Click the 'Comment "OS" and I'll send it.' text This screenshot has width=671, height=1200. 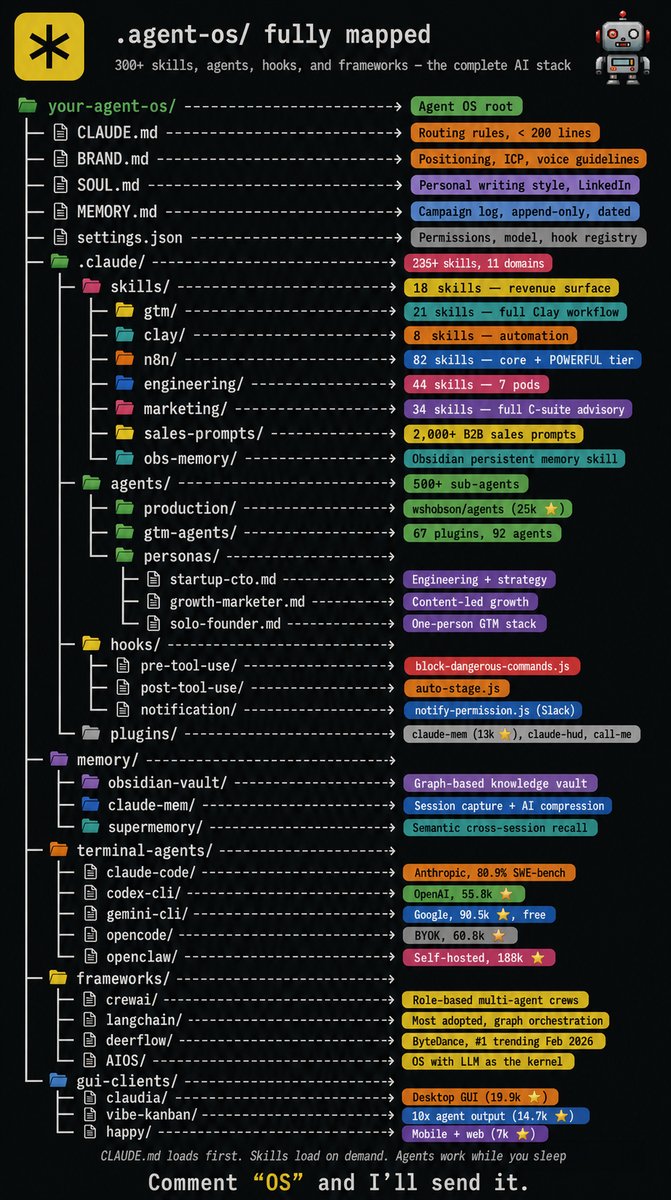[338, 1181]
